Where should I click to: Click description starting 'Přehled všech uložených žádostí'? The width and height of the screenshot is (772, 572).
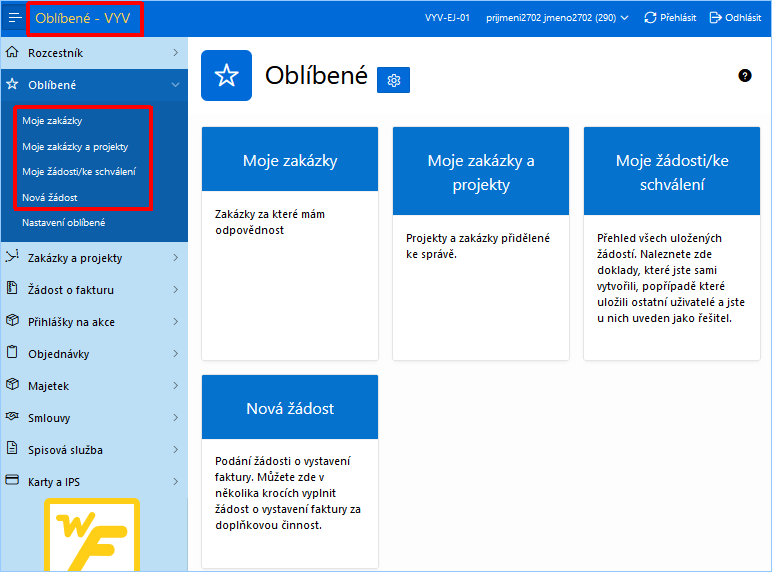(x=671, y=278)
